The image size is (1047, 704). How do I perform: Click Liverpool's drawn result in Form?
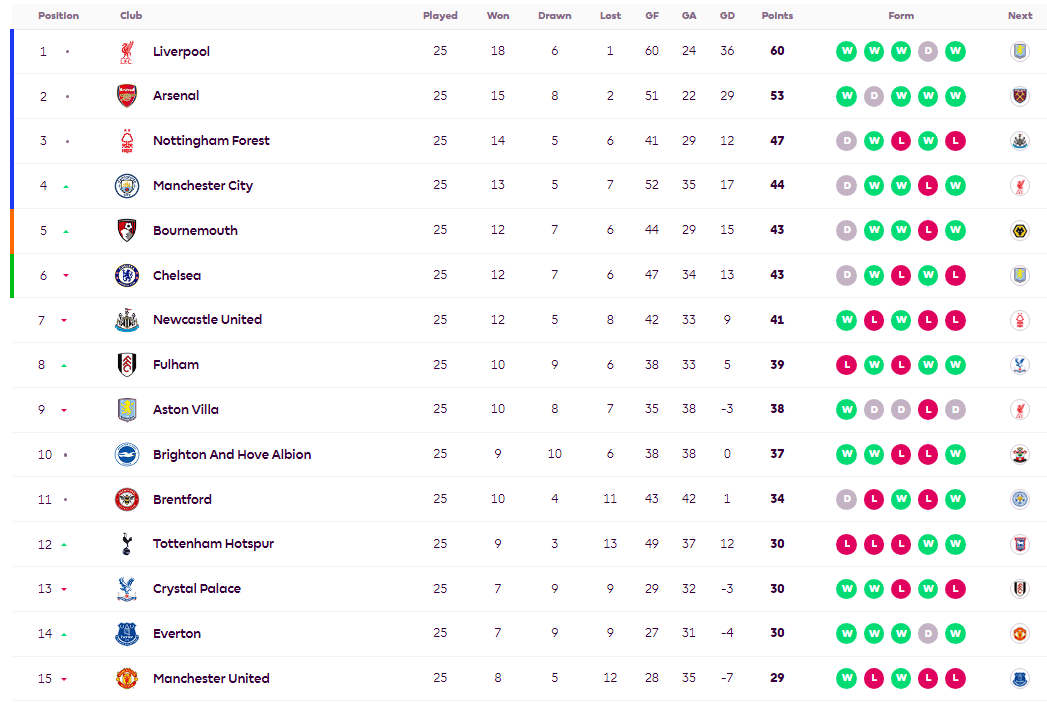point(928,51)
